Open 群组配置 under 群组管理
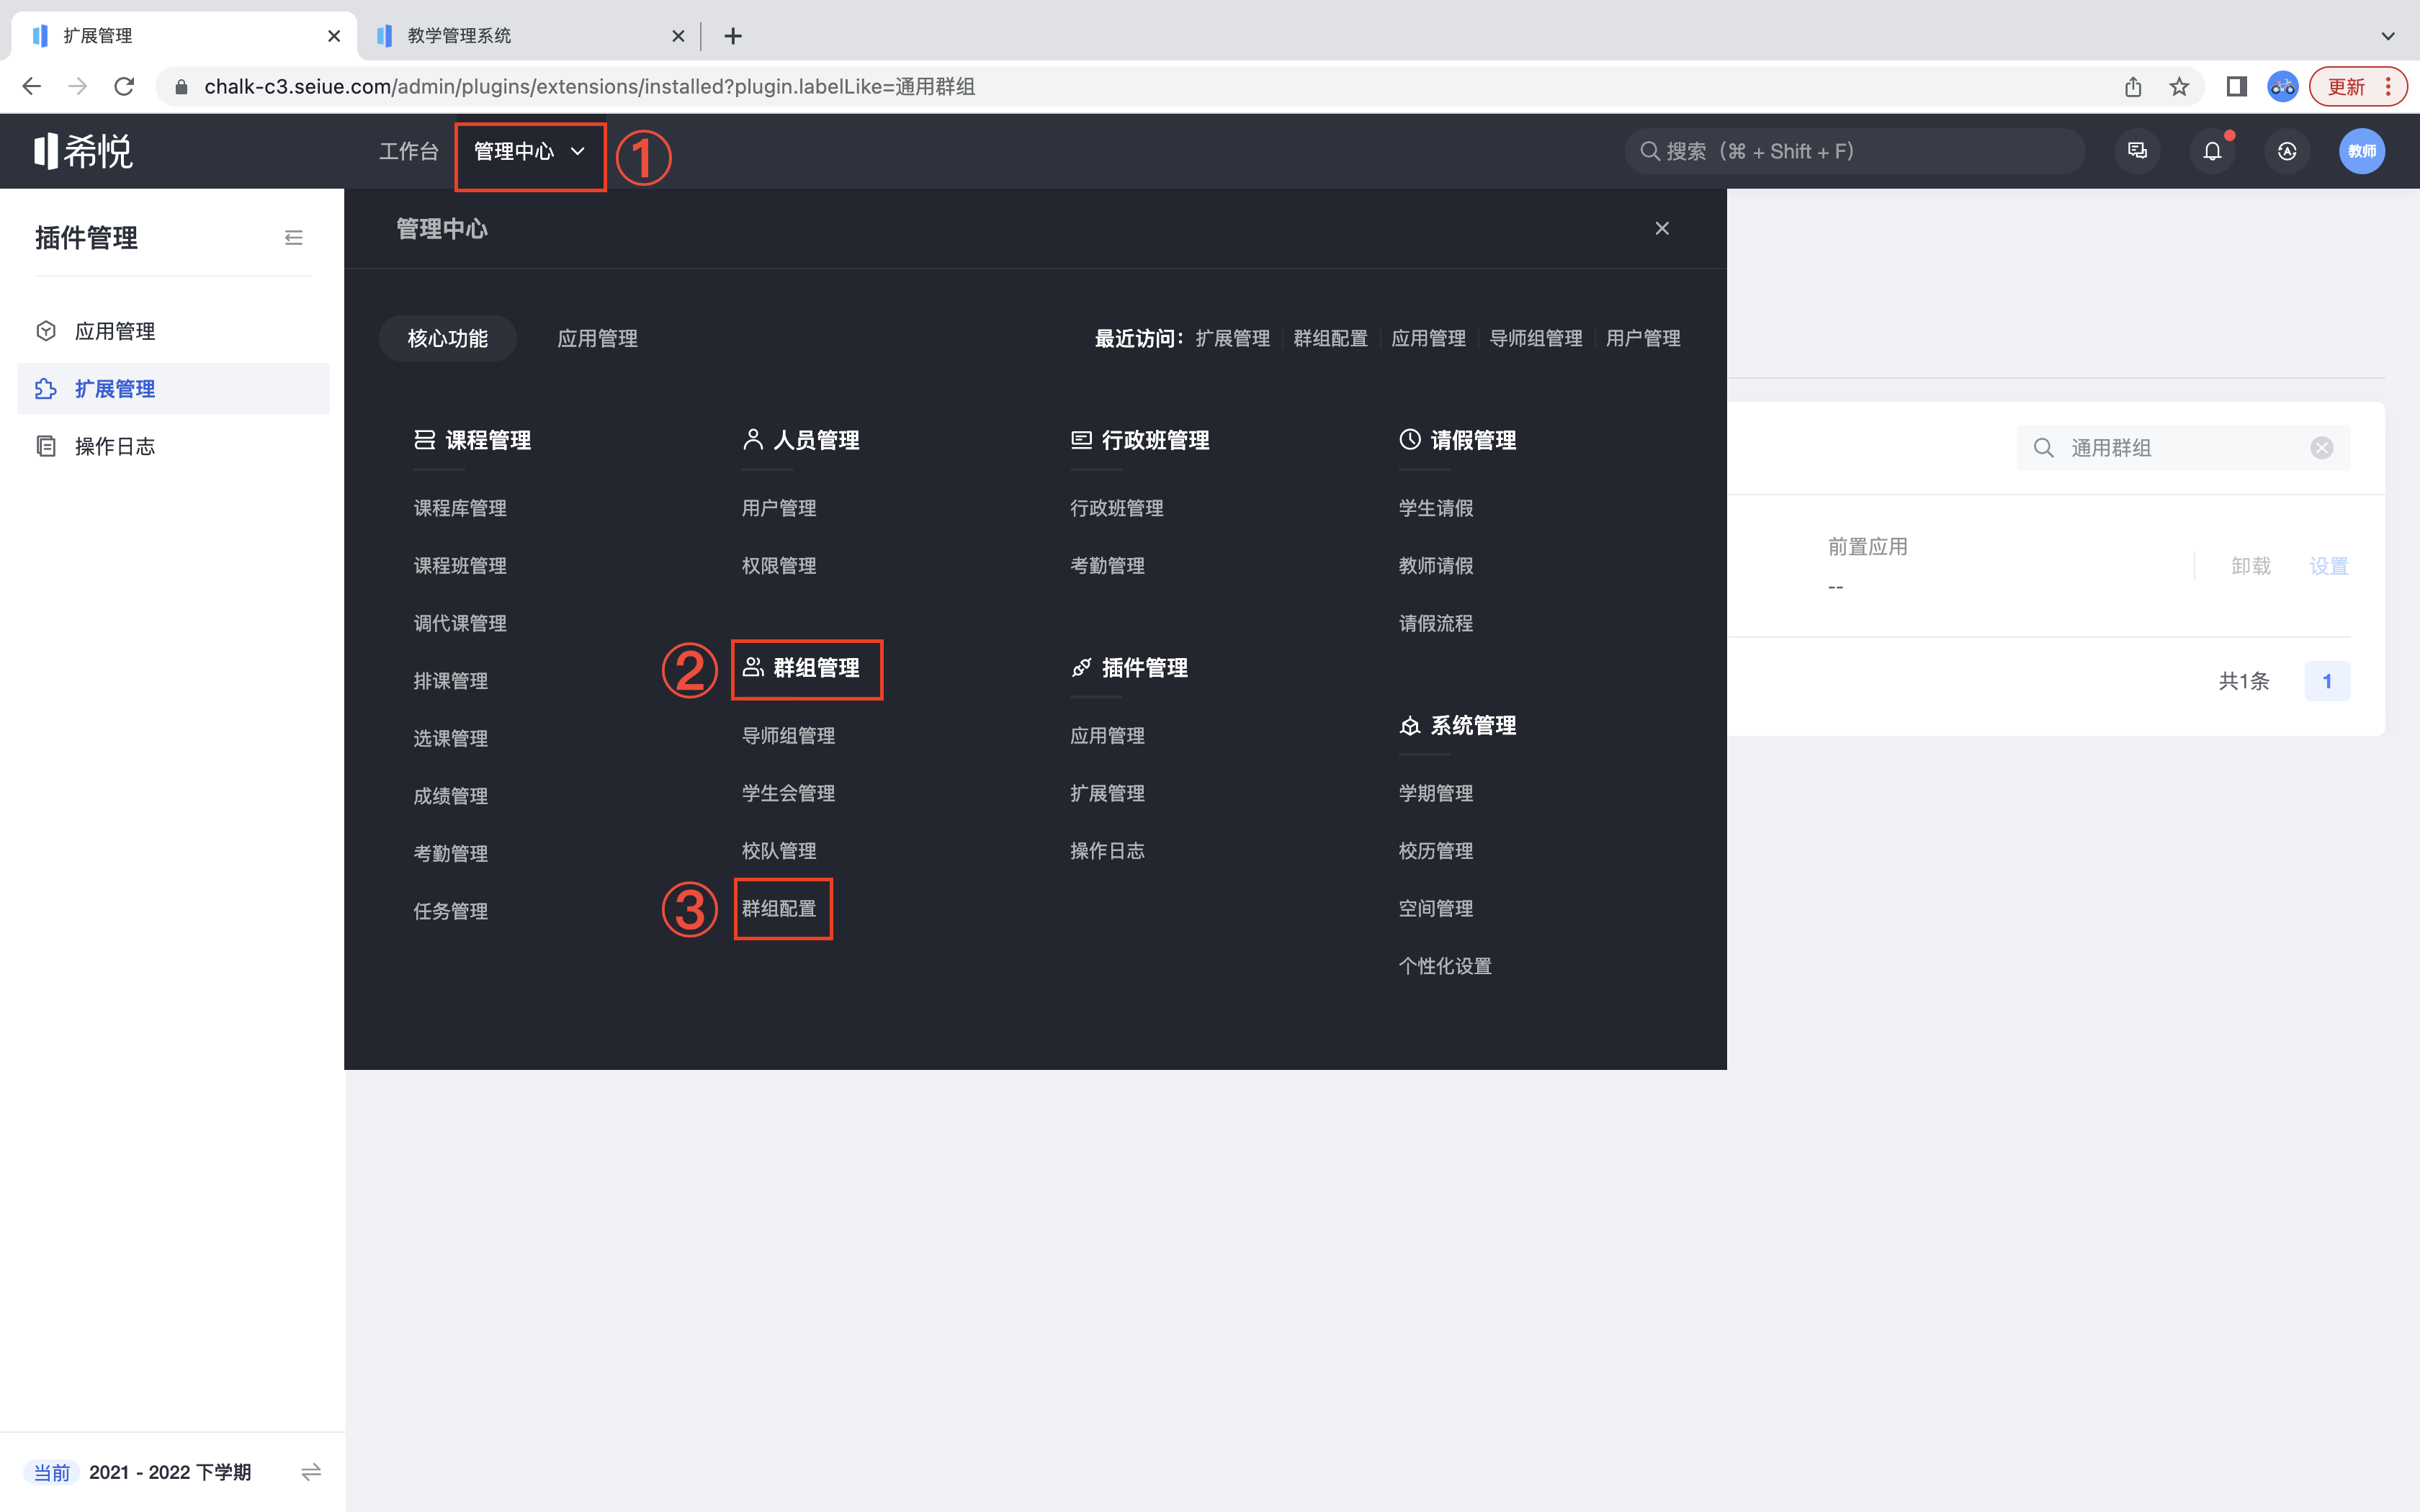Viewport: 2420px width, 1512px height. [x=779, y=909]
